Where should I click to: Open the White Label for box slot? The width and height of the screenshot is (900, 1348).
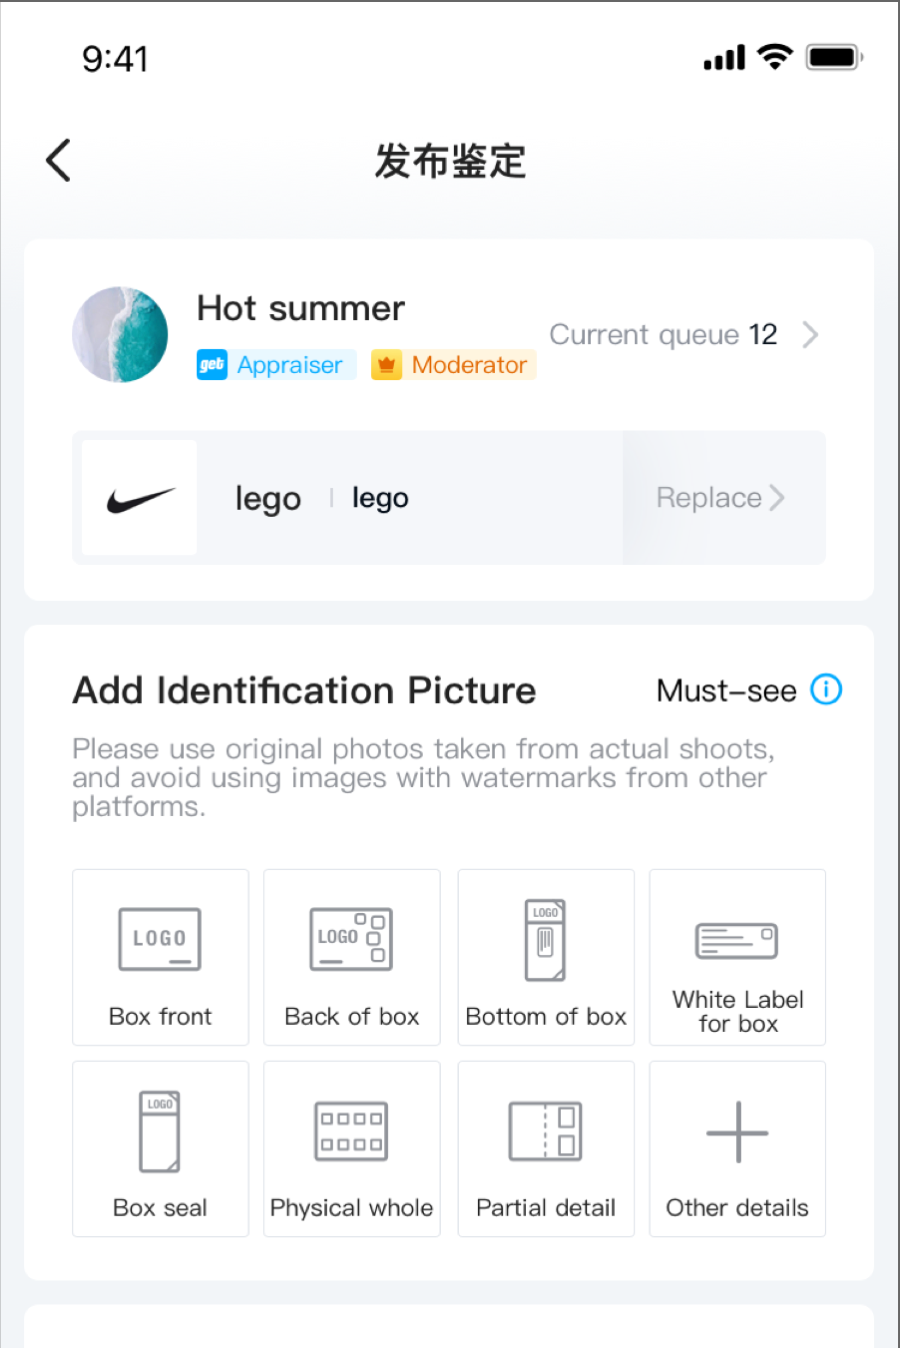point(738,957)
